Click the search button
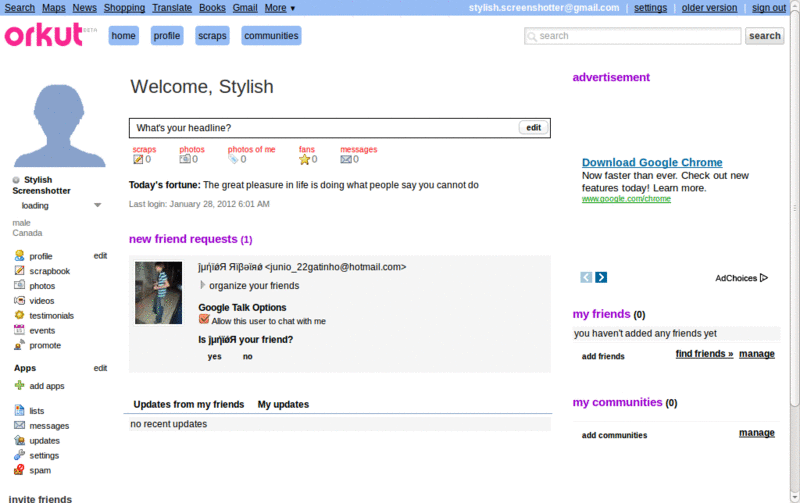800x503 pixels. [x=764, y=36]
